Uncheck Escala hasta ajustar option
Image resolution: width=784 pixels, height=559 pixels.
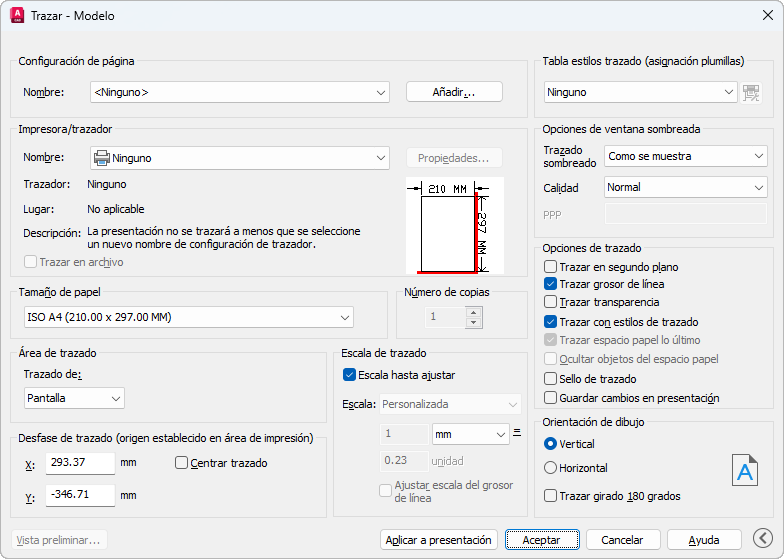click(349, 375)
